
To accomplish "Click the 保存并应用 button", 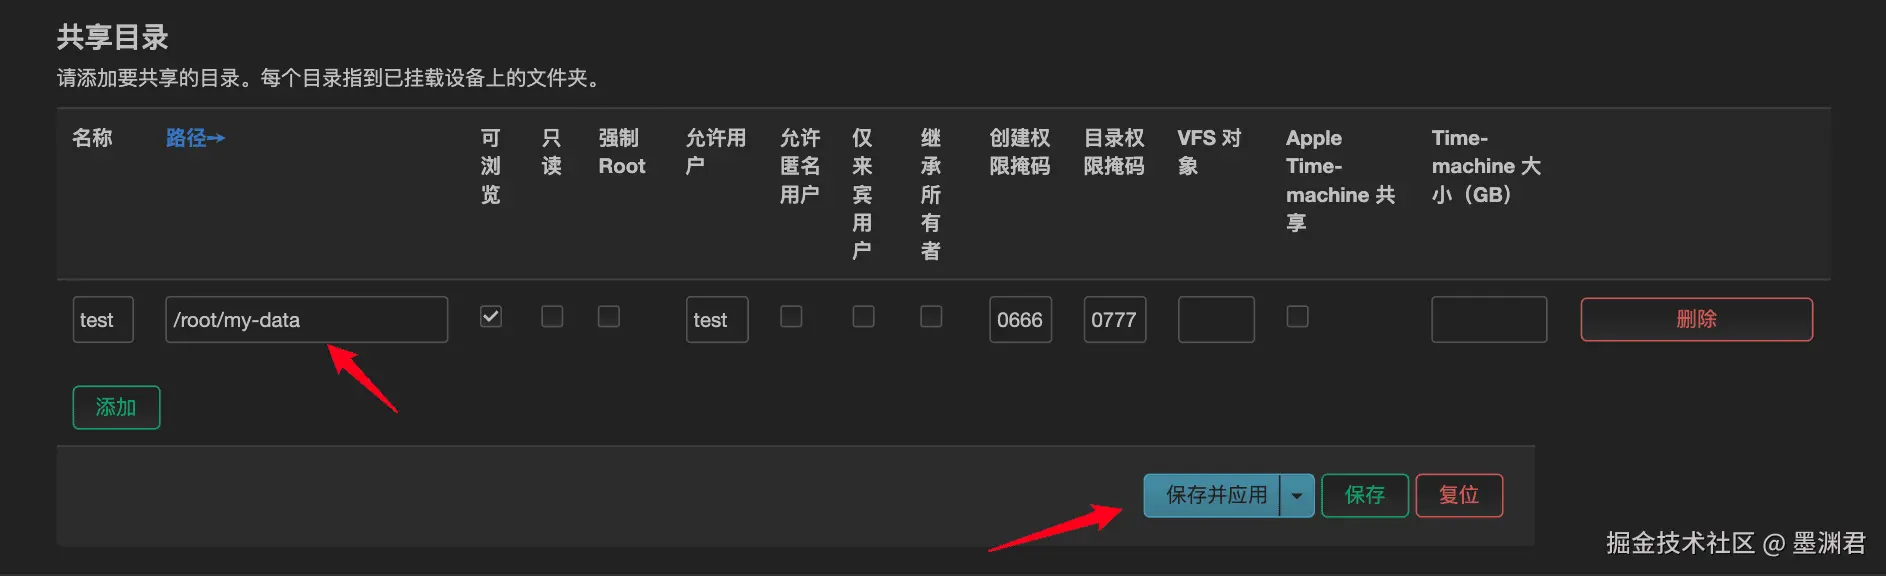I will tap(1212, 496).
